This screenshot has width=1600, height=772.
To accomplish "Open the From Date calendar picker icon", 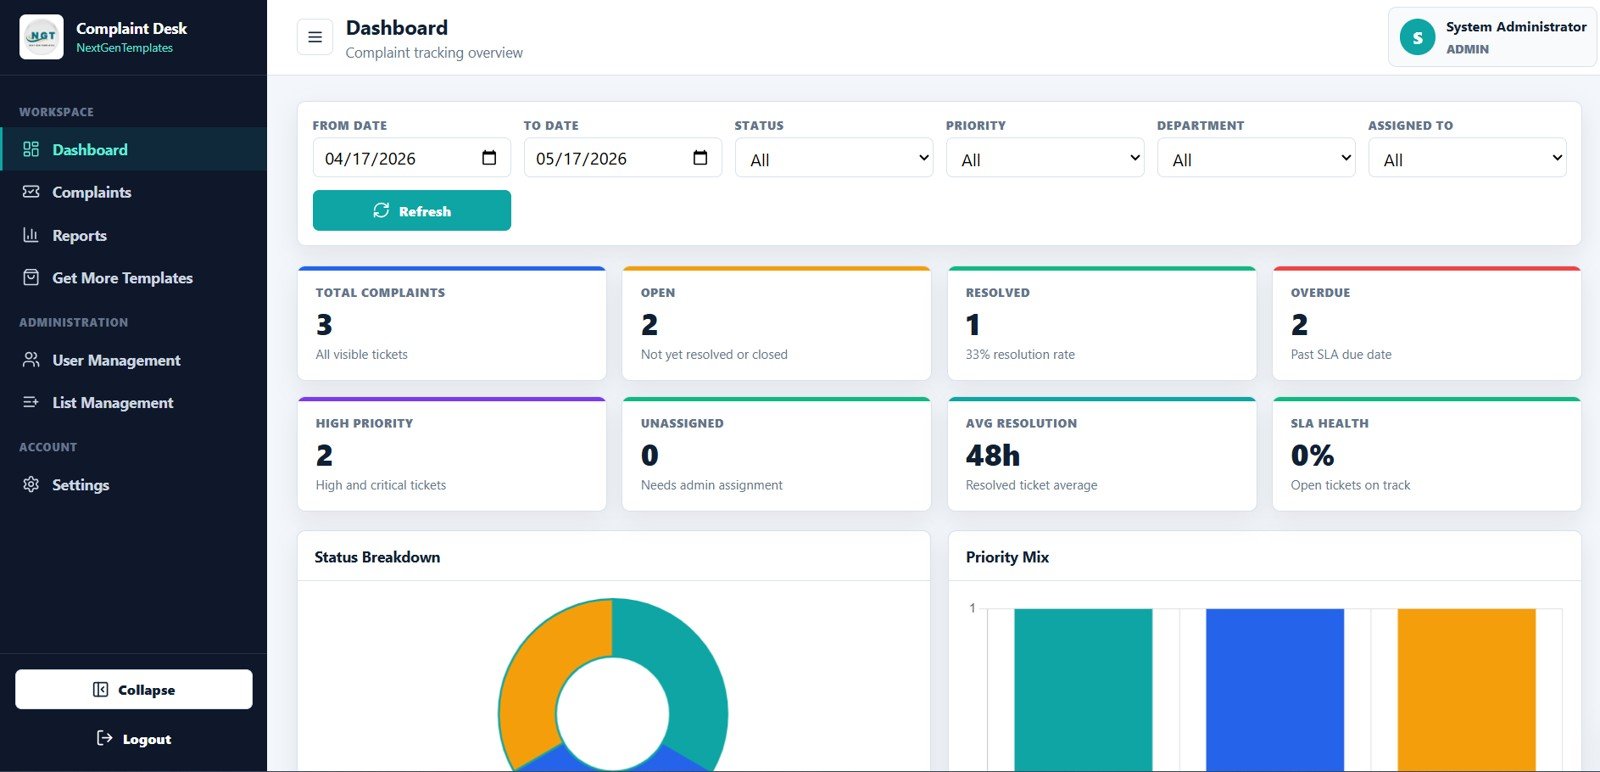I will tap(489, 158).
